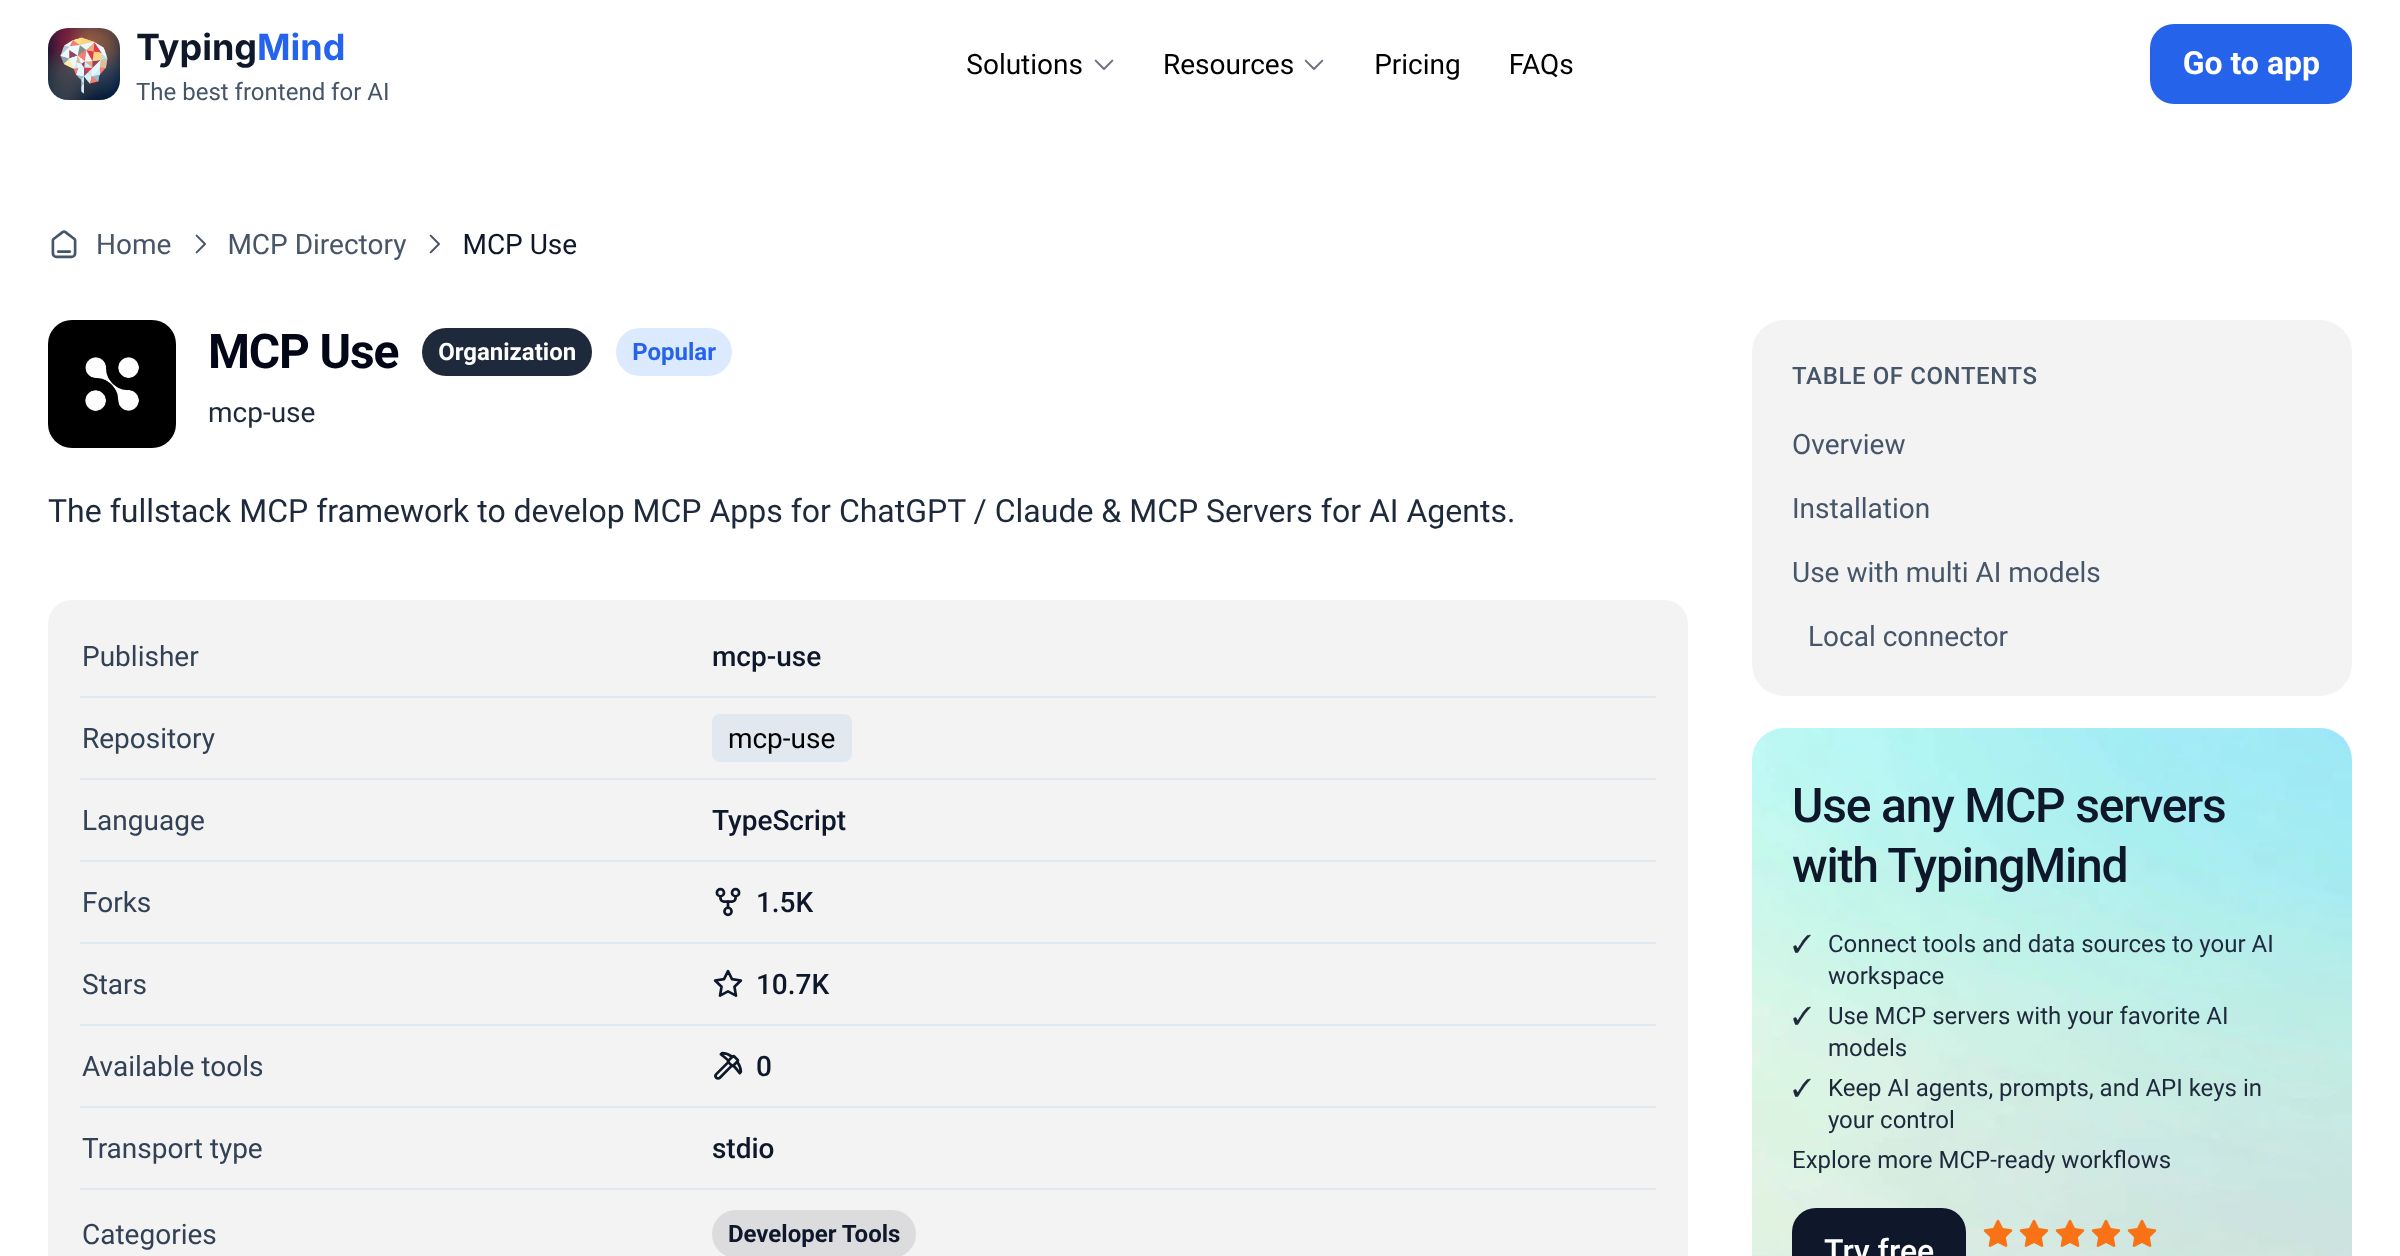Click the TABLE OF CONTENTS heading

click(x=1914, y=376)
